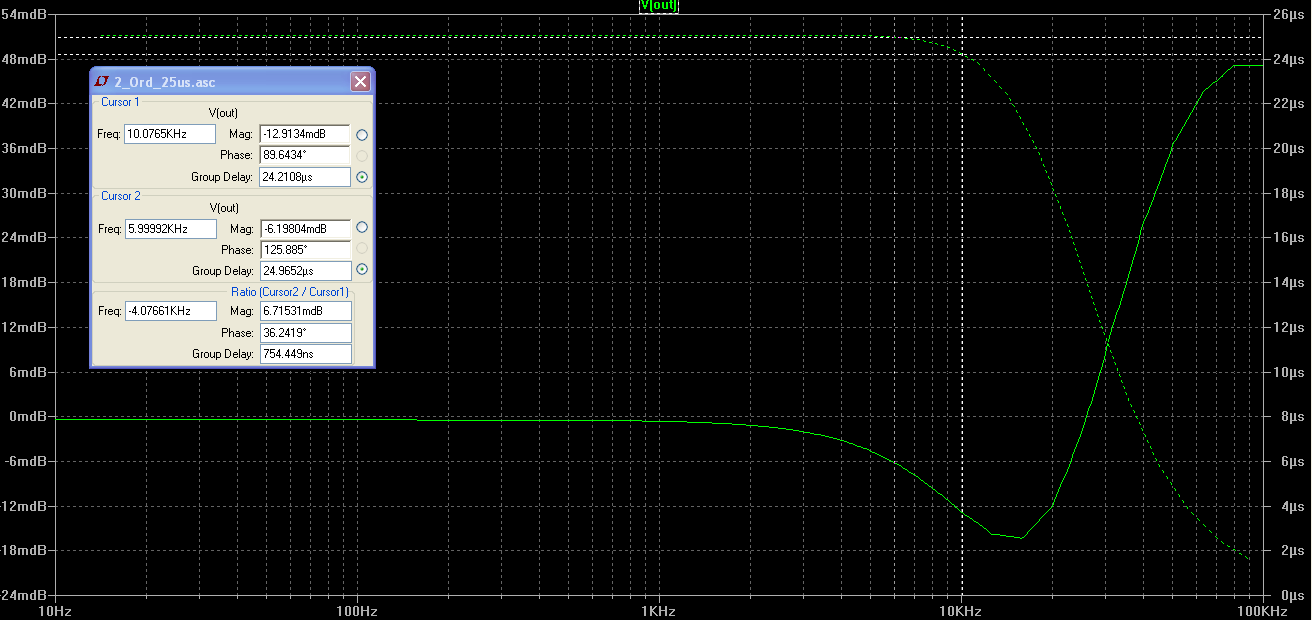Click the 24µs label on the right axis
This screenshot has width=1312, height=620.
[1287, 59]
